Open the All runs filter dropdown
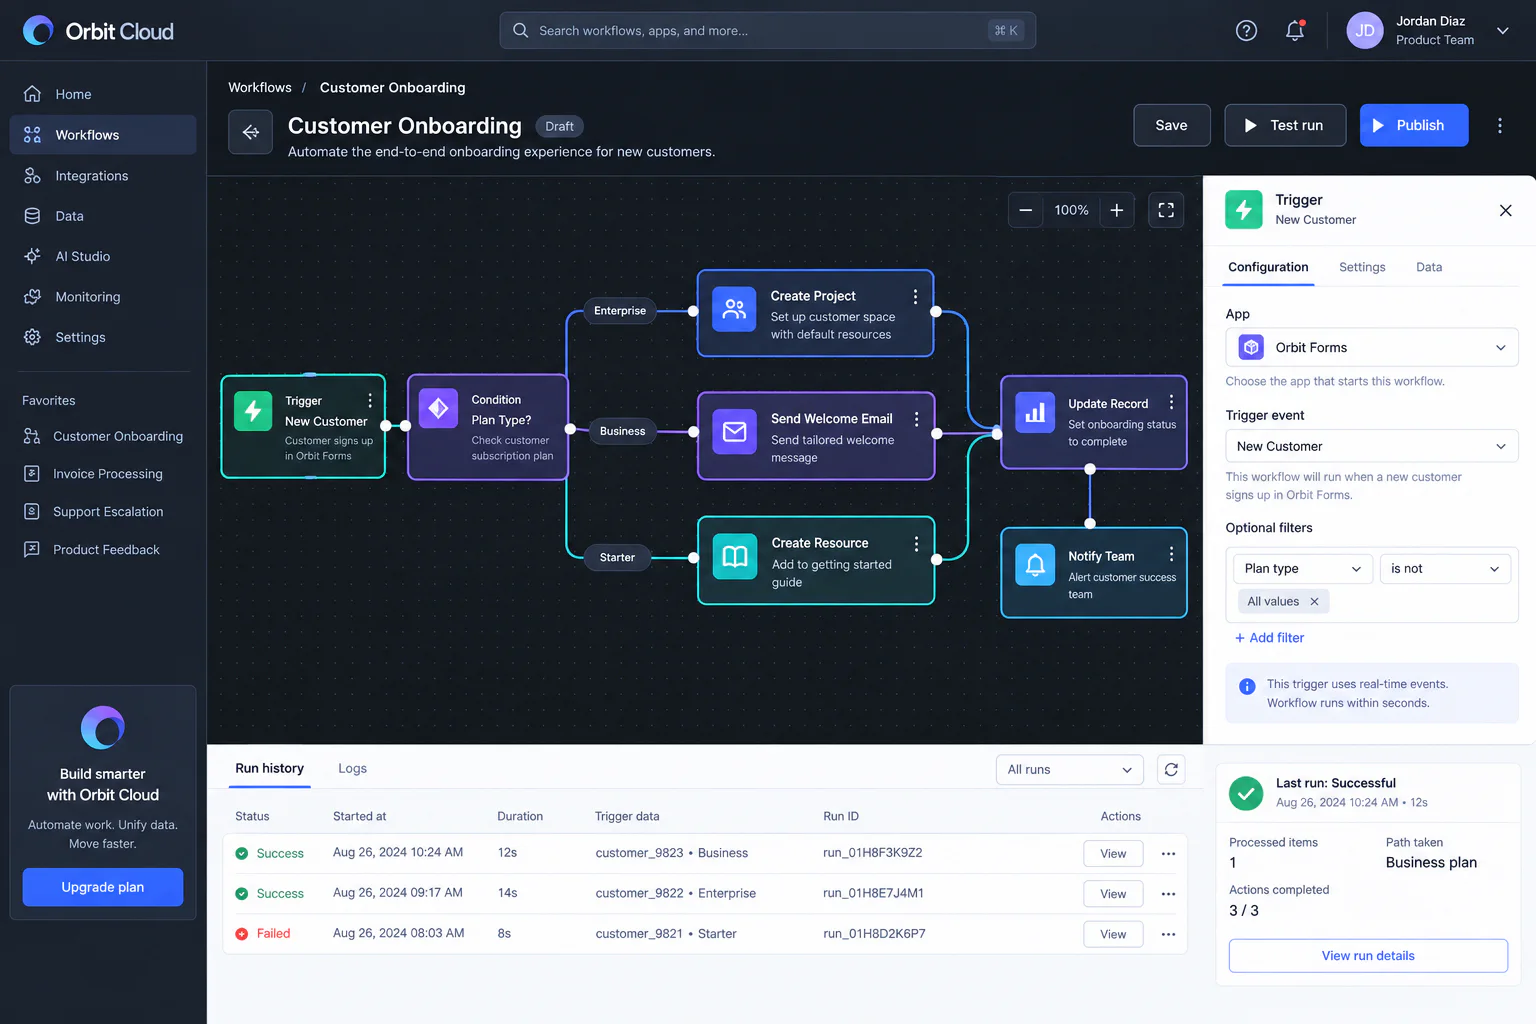Image resolution: width=1536 pixels, height=1024 pixels. pos(1069,770)
